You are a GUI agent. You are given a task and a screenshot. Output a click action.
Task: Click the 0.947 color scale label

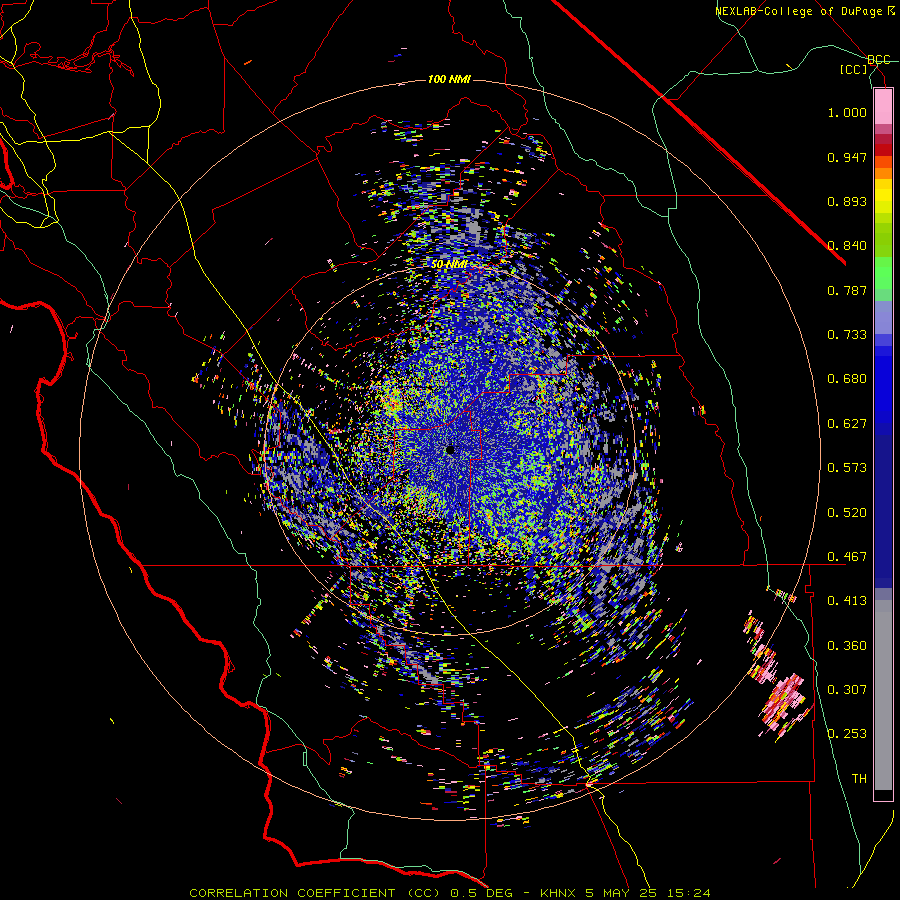pos(847,157)
